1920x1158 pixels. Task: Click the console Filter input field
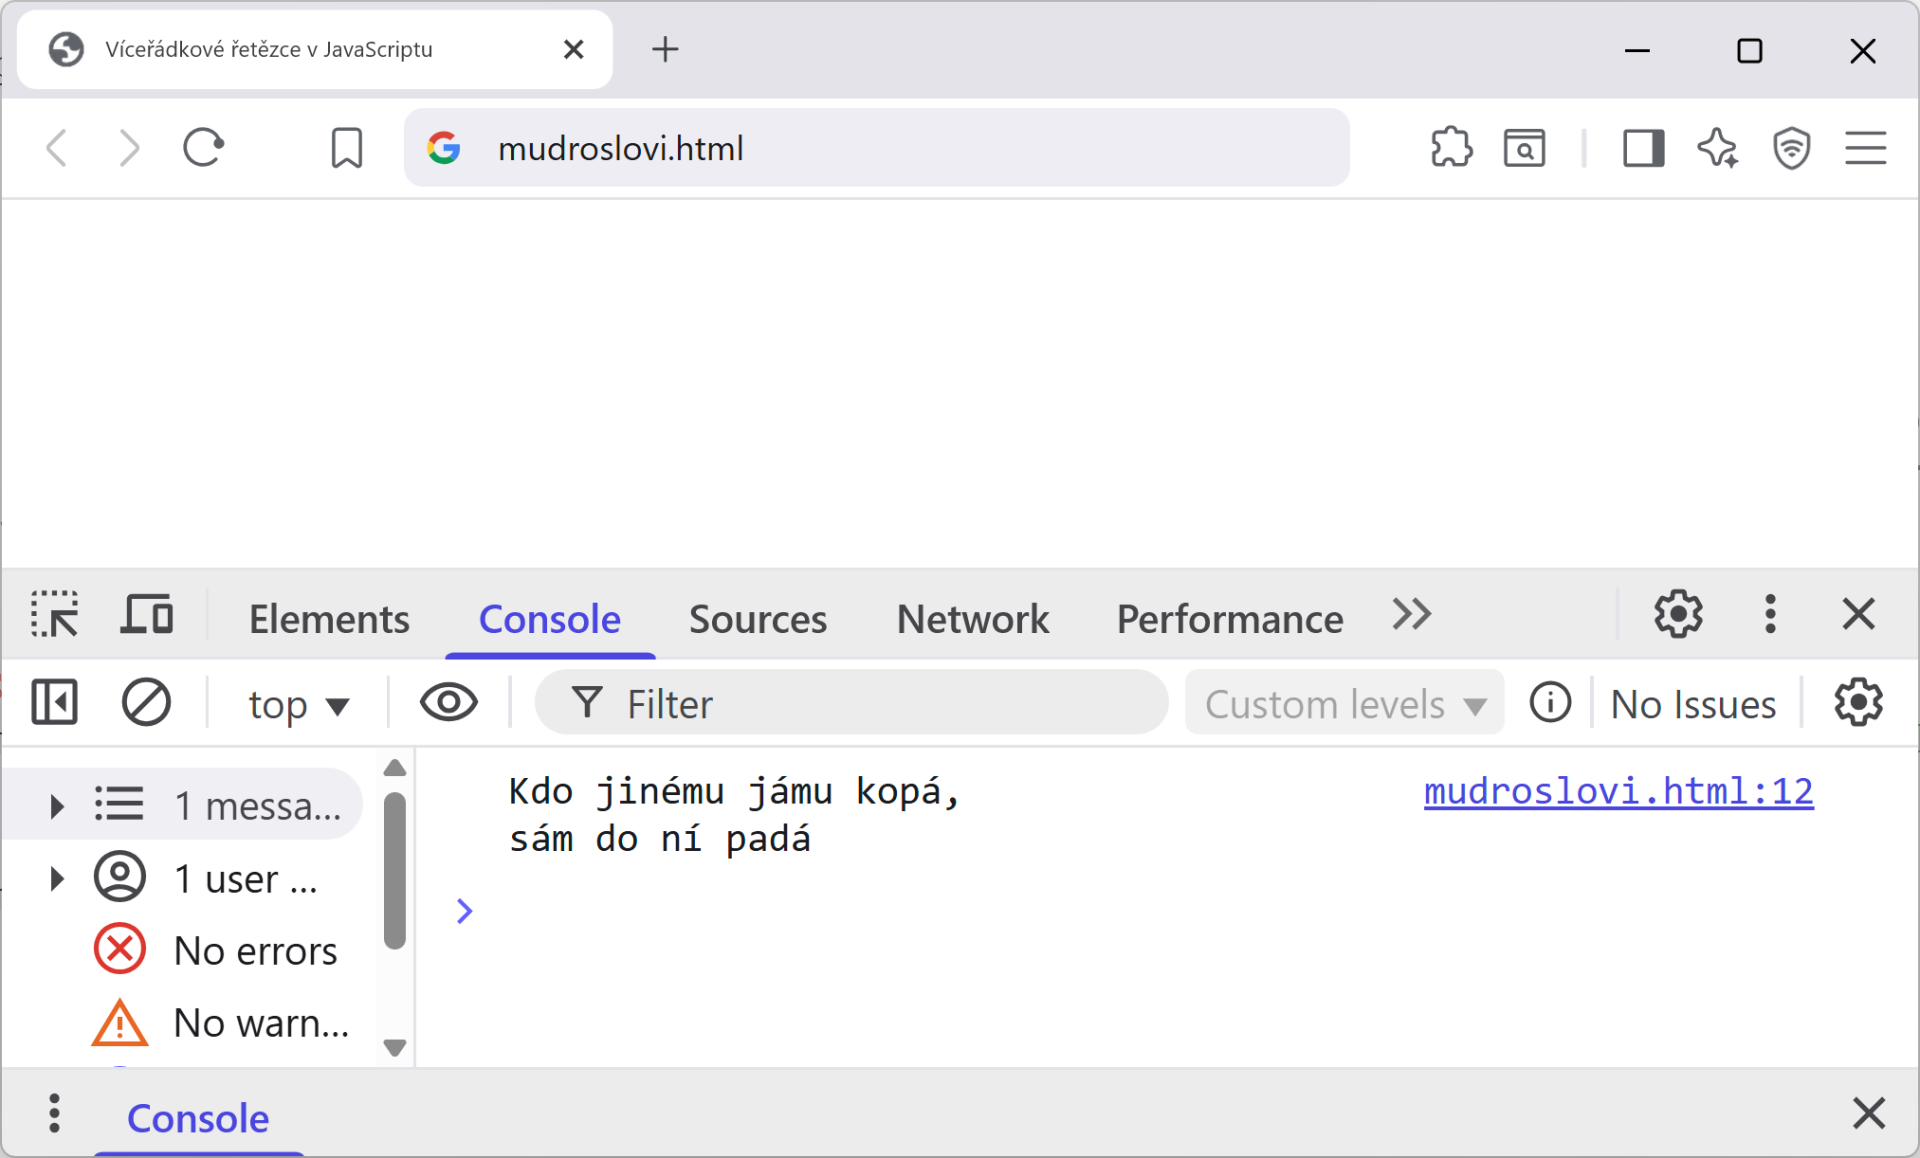852,703
